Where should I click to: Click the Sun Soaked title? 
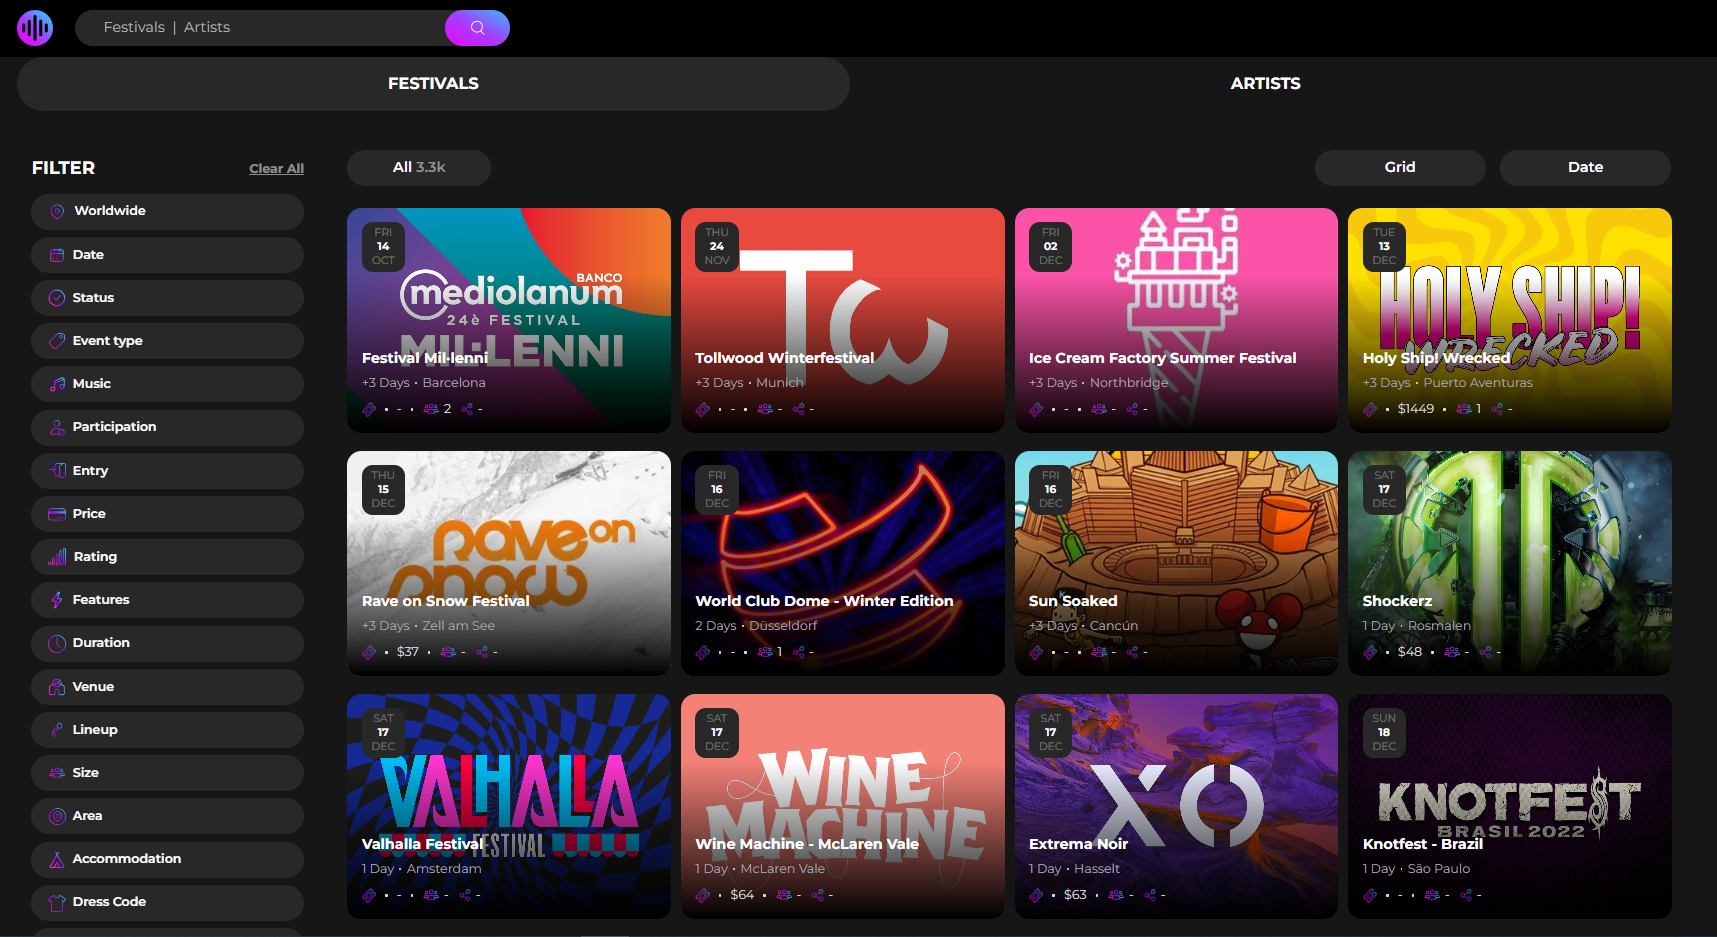coord(1073,601)
